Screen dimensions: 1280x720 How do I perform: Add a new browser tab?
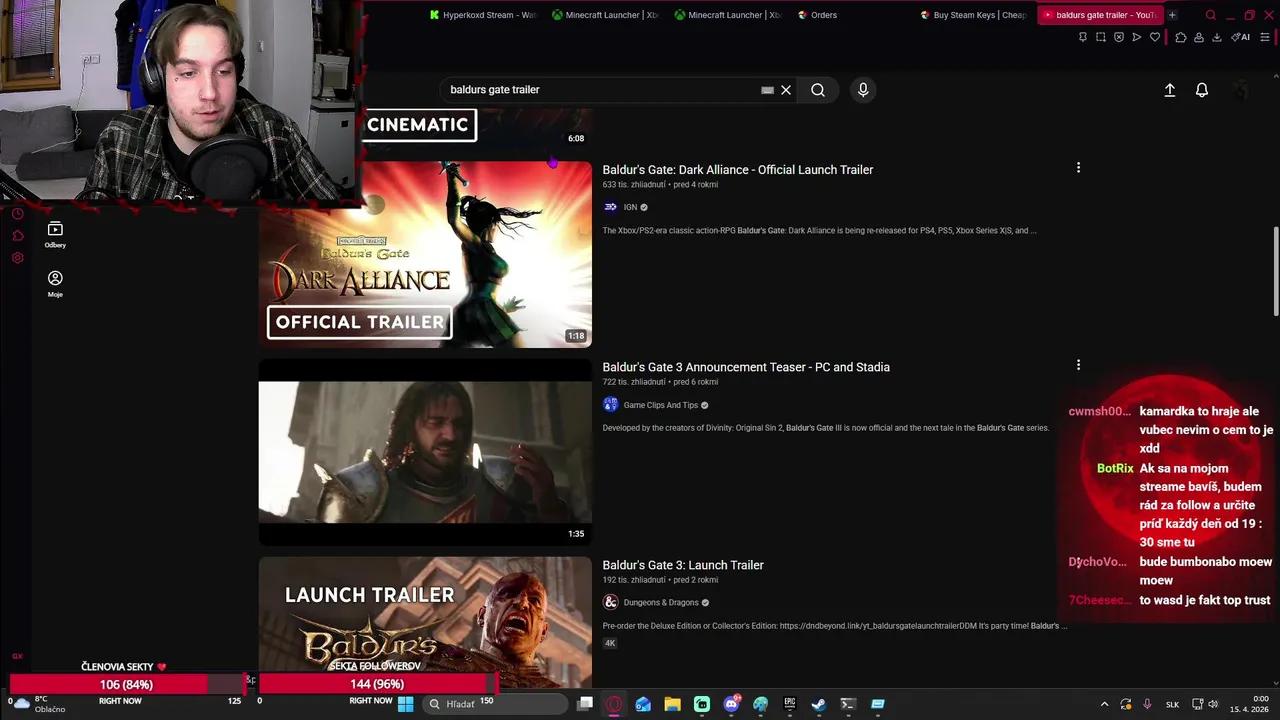point(1172,15)
